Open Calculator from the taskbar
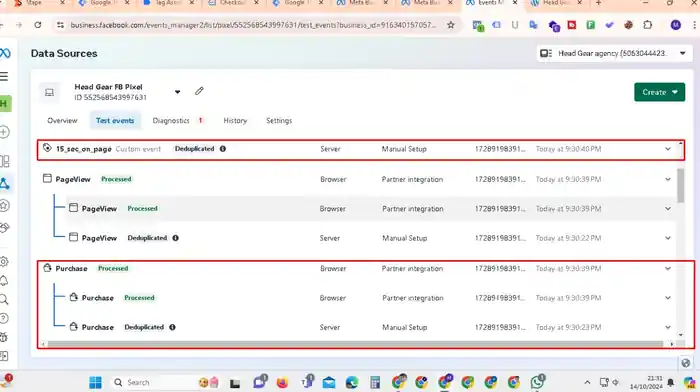This screenshot has width=700, height=392. pyautogui.click(x=375, y=383)
